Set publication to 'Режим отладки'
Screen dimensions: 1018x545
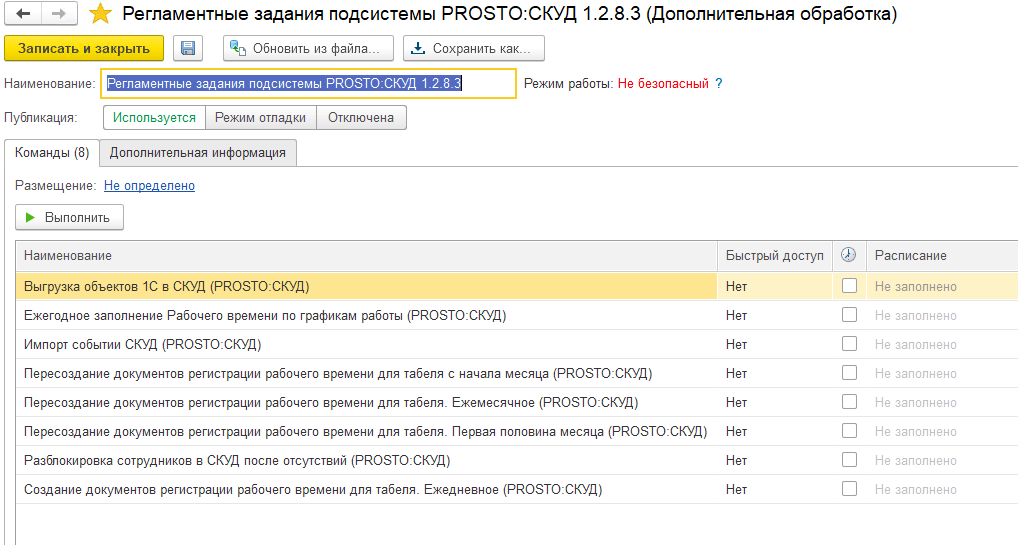click(260, 118)
